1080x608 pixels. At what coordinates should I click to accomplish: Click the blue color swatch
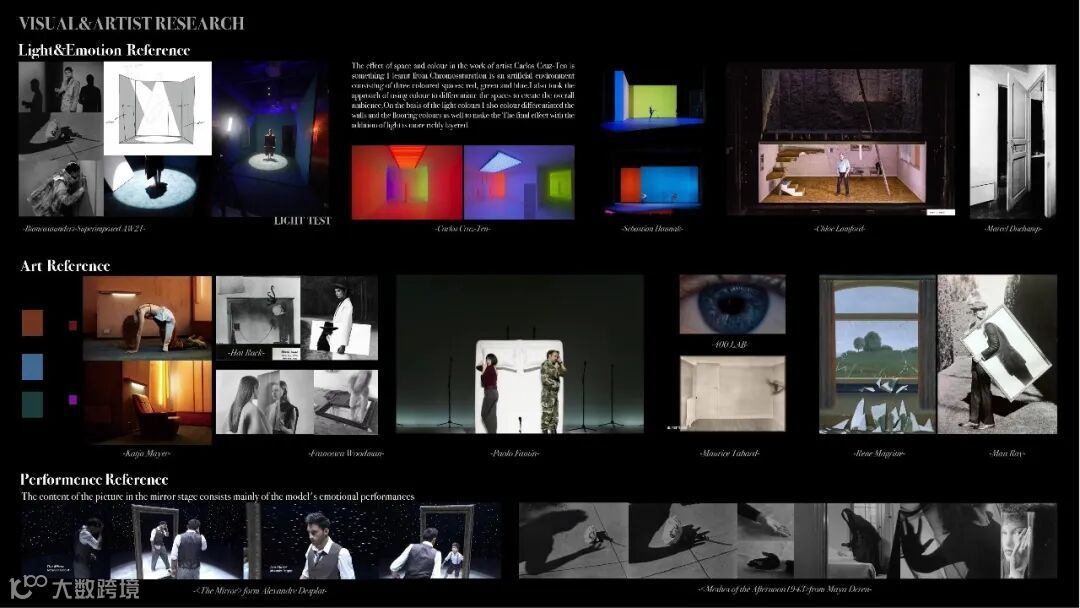click(x=32, y=366)
